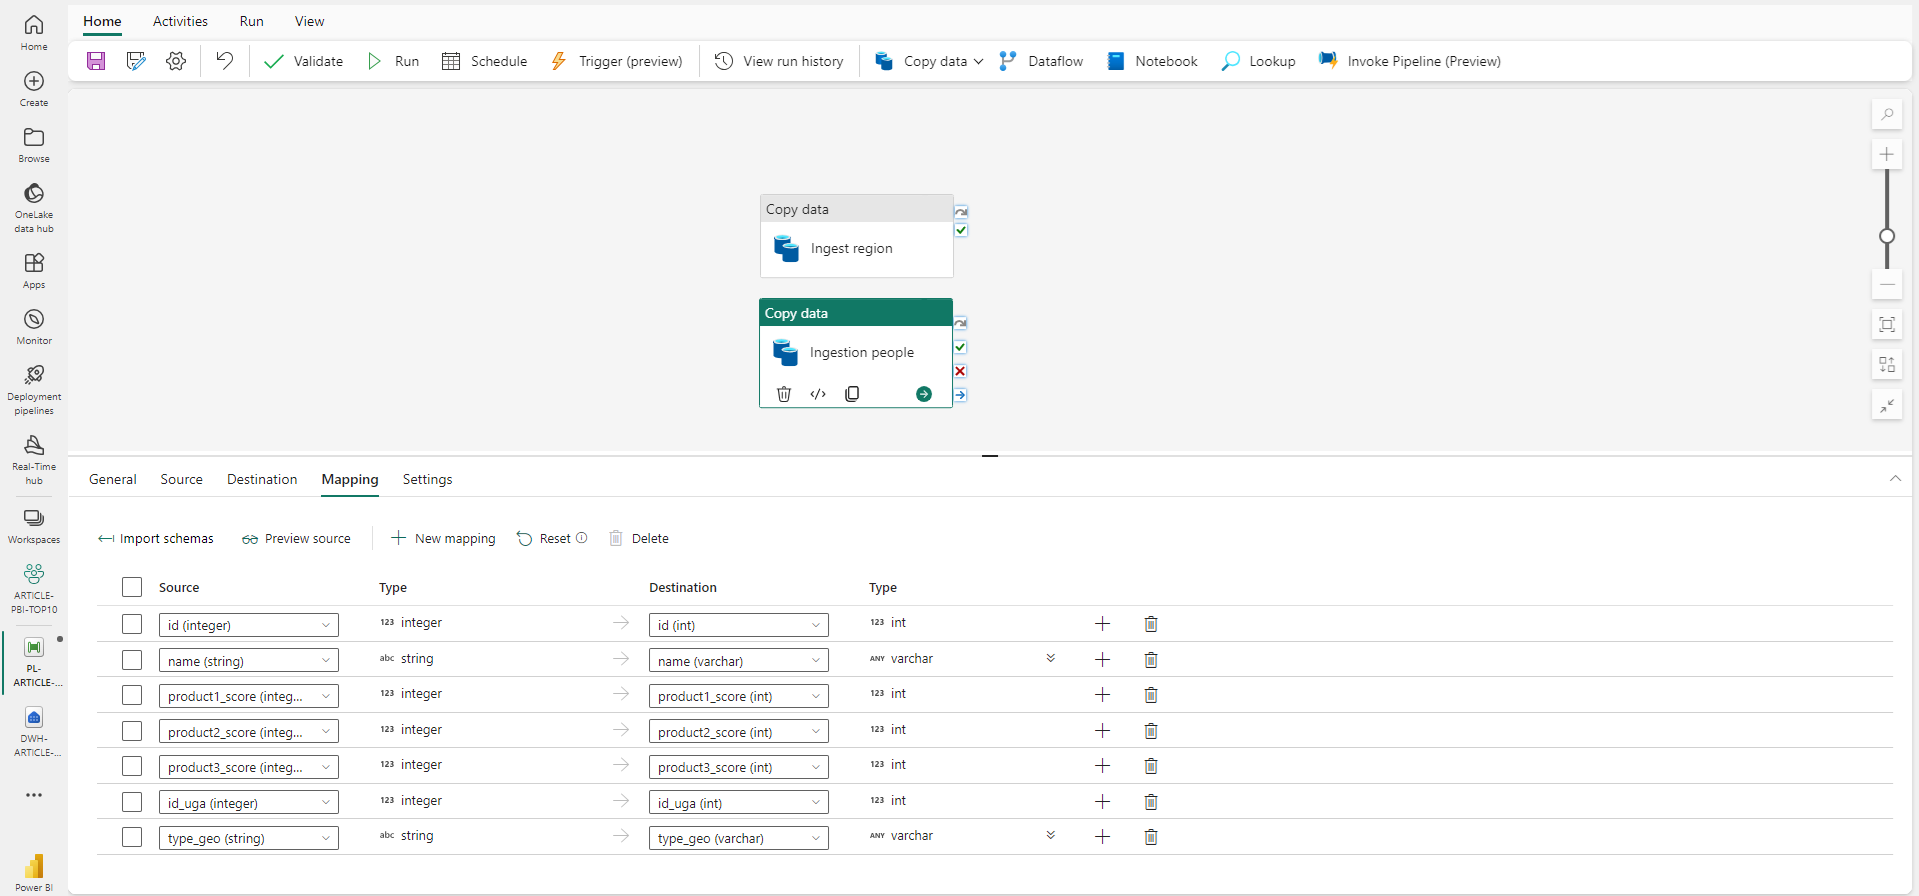Click Validate in the toolbar
The image size is (1919, 896).
[x=304, y=61]
